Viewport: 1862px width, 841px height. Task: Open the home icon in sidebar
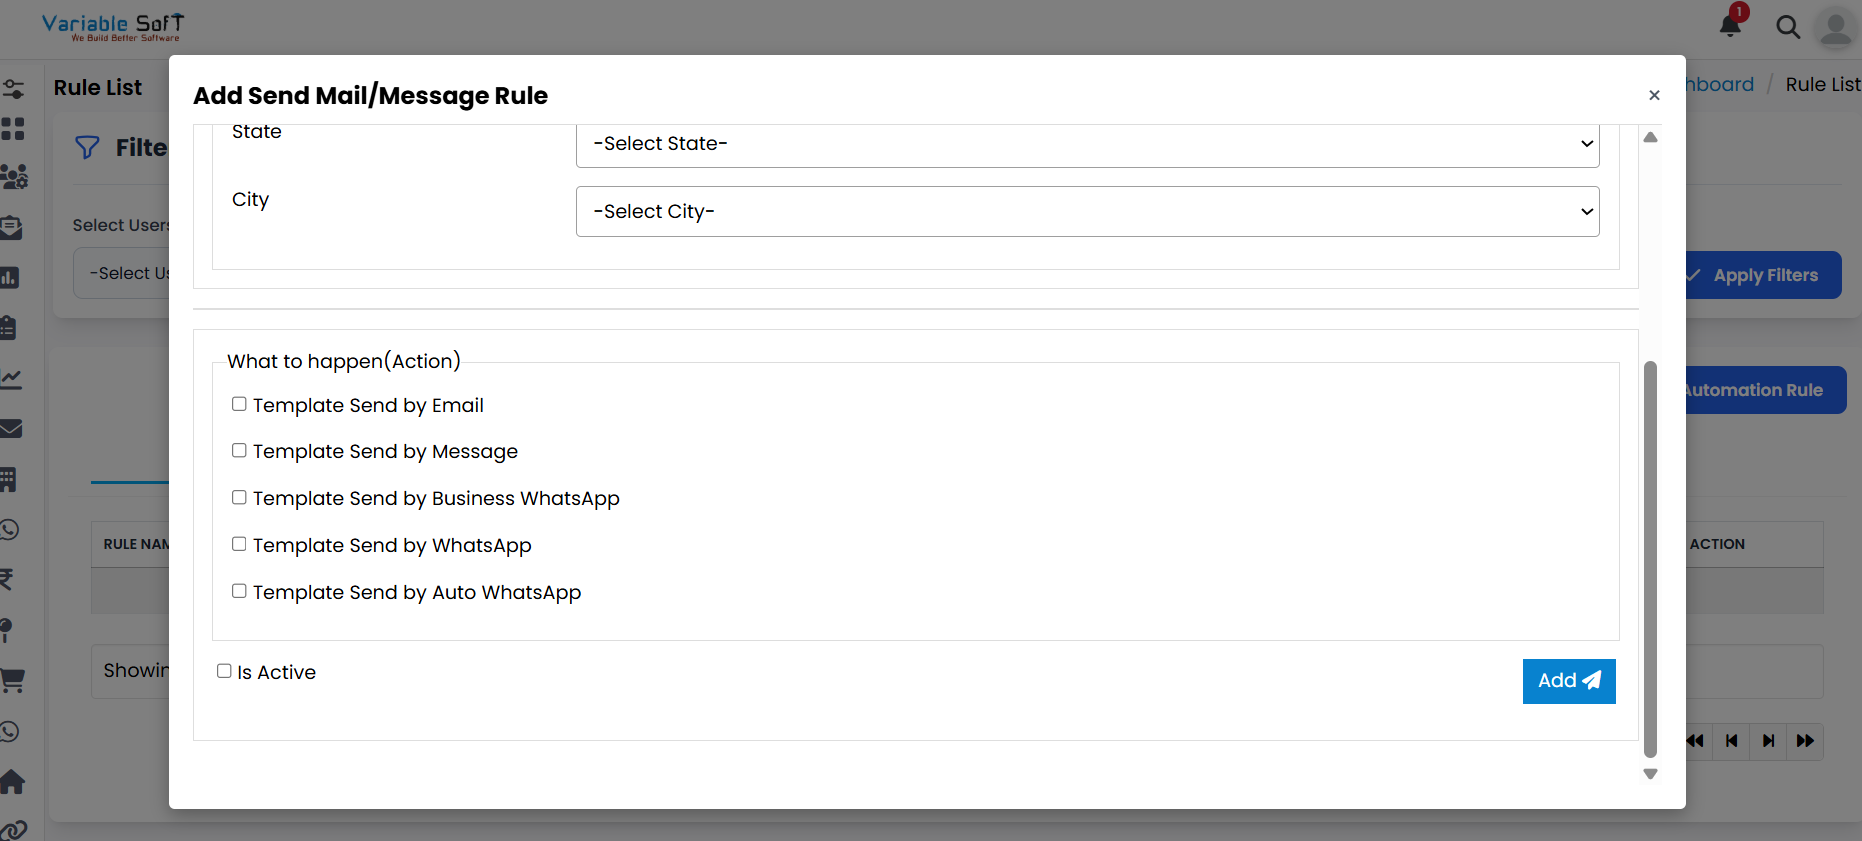12,781
